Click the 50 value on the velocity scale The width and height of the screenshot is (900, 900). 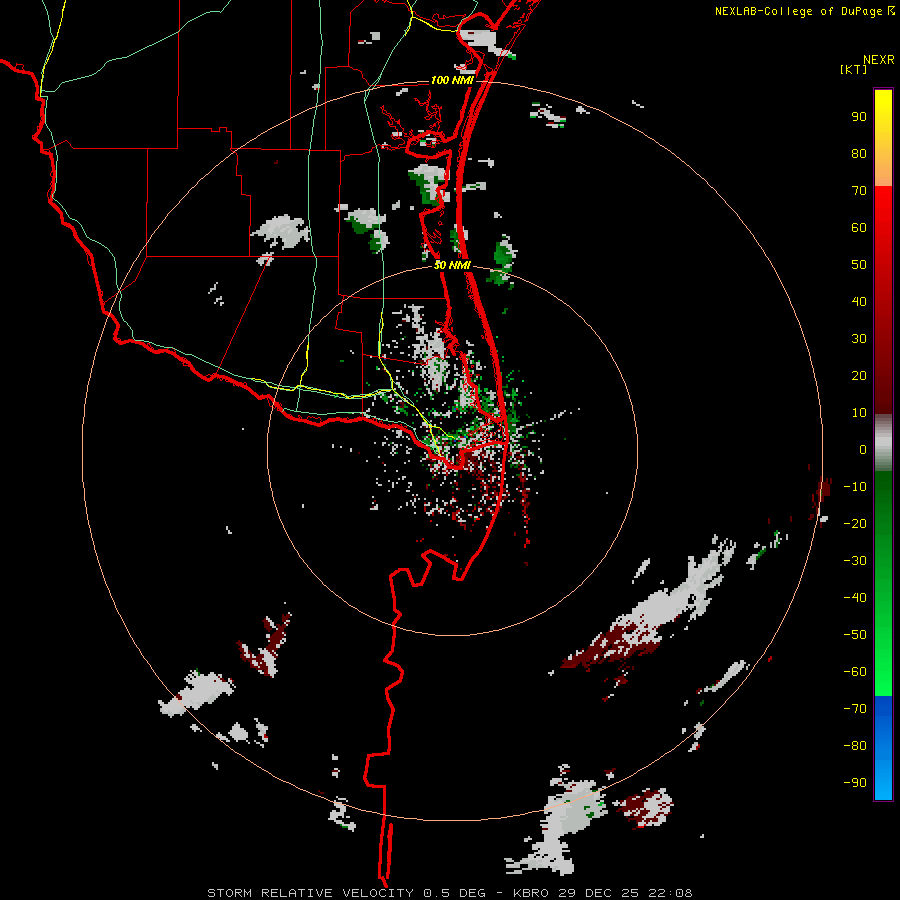coord(859,265)
